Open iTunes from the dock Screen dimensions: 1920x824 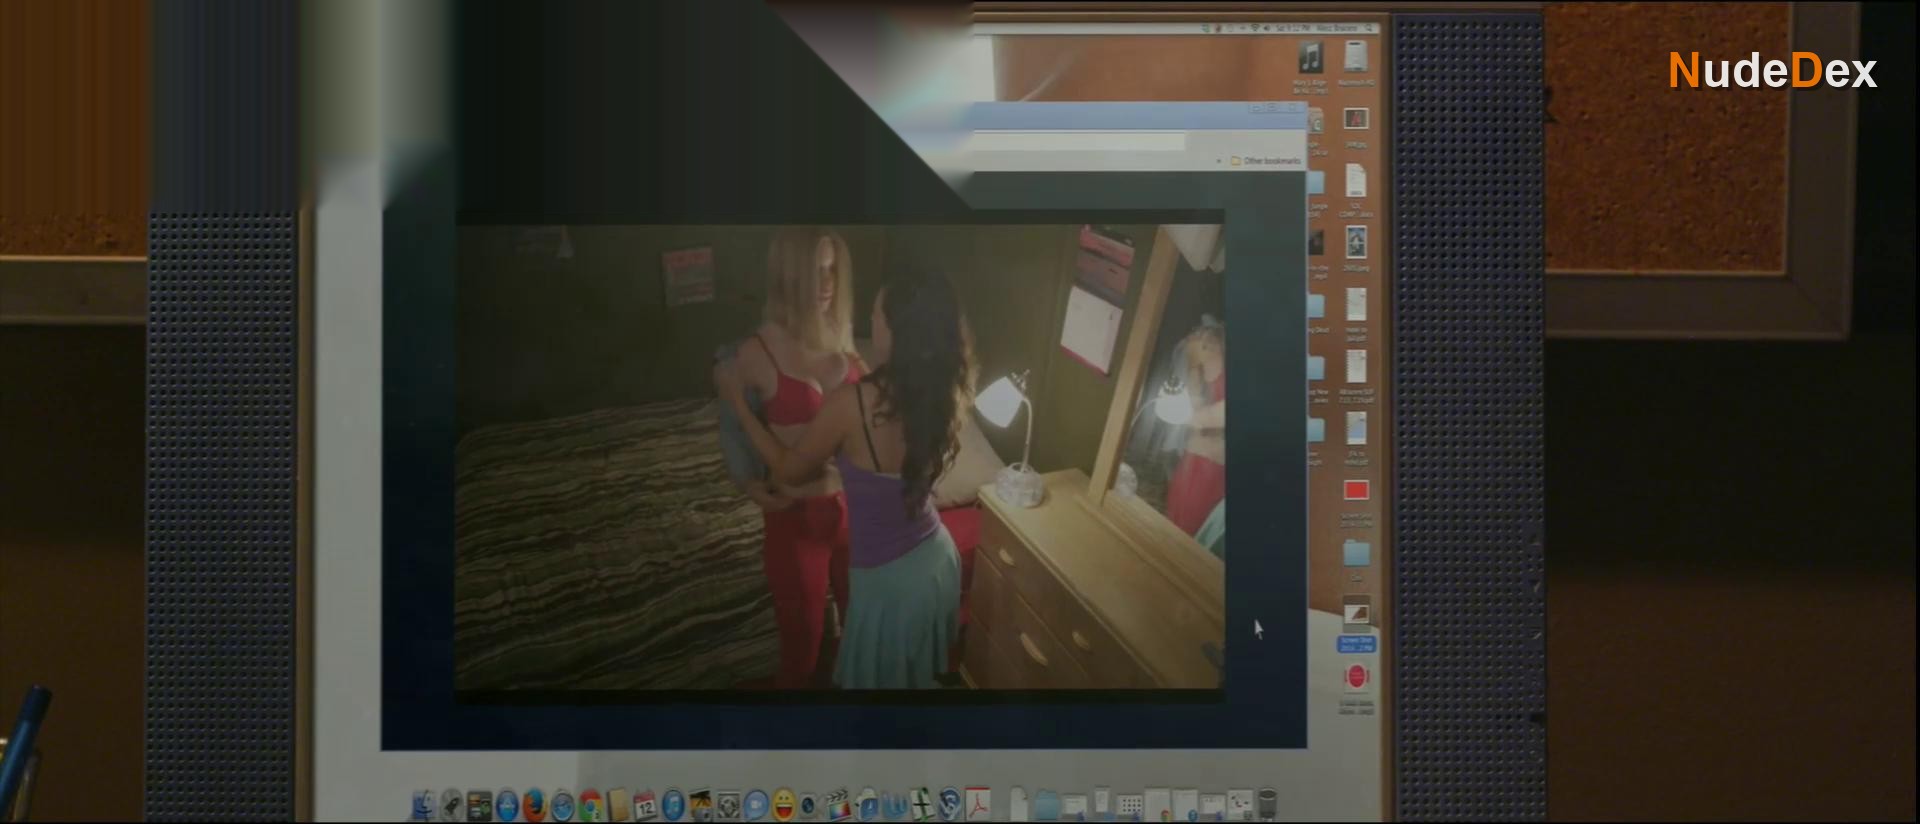[673, 805]
